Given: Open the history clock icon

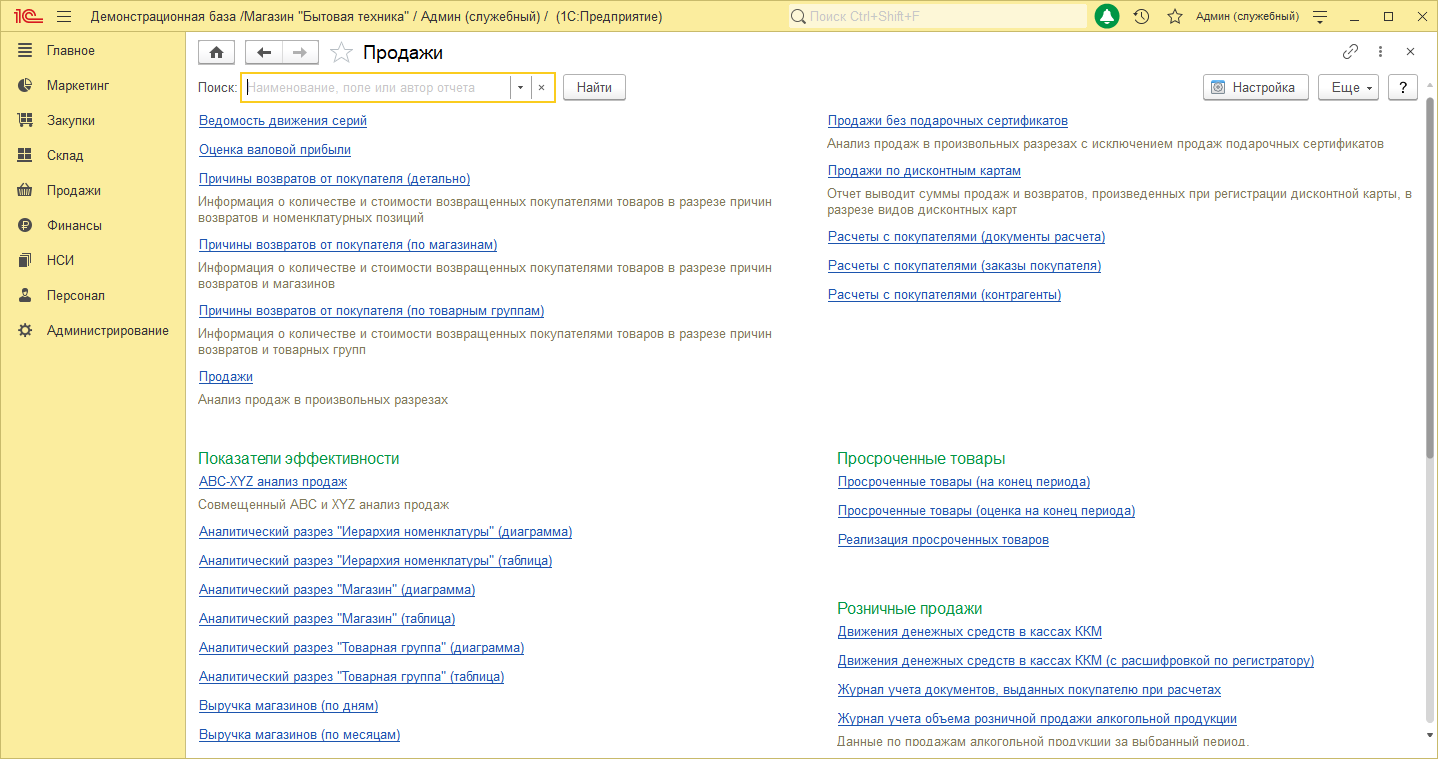Looking at the screenshot, I should [x=1142, y=16].
